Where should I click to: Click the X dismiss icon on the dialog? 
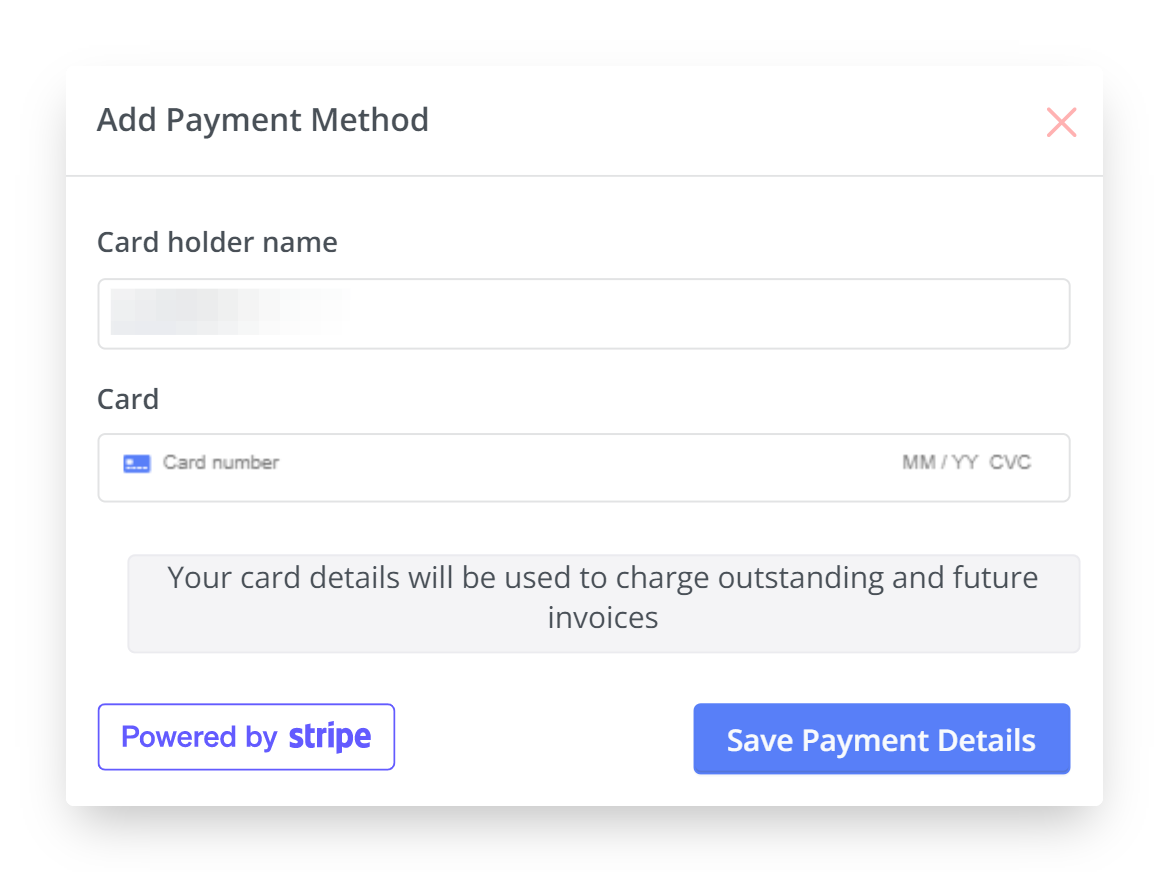coord(1061,121)
